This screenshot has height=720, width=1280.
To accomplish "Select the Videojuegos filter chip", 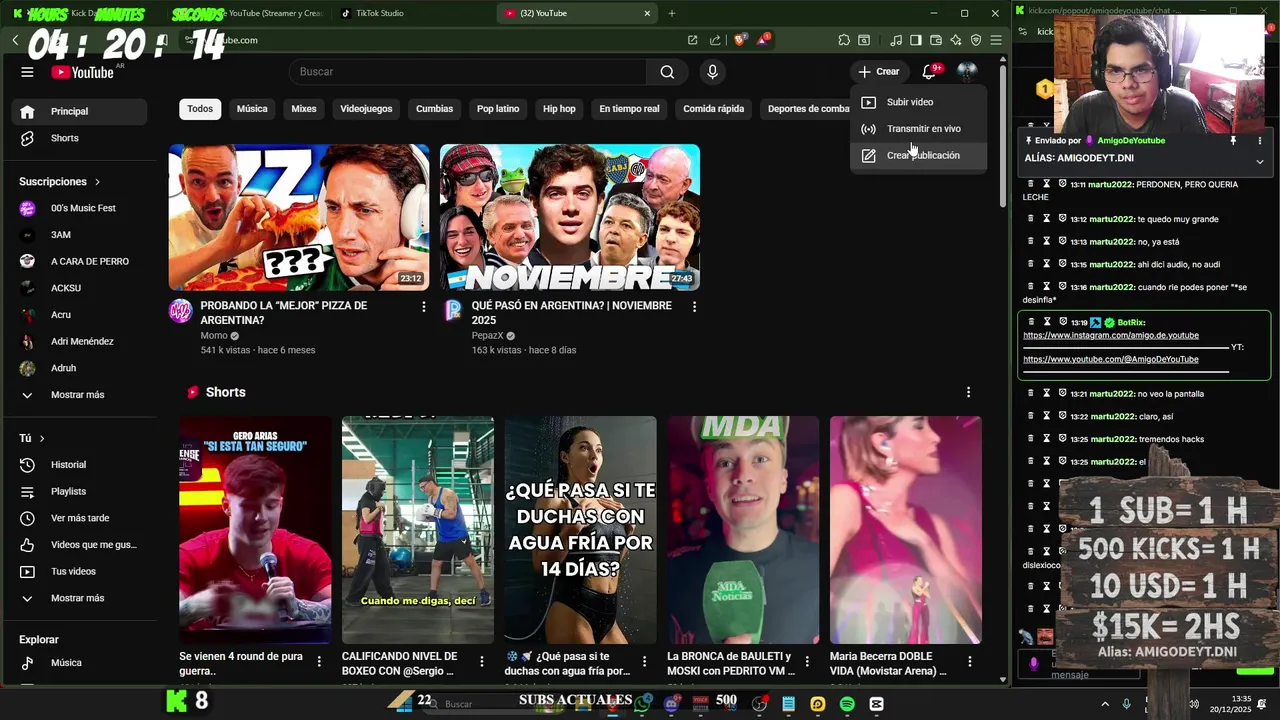I will pyautogui.click(x=366, y=109).
